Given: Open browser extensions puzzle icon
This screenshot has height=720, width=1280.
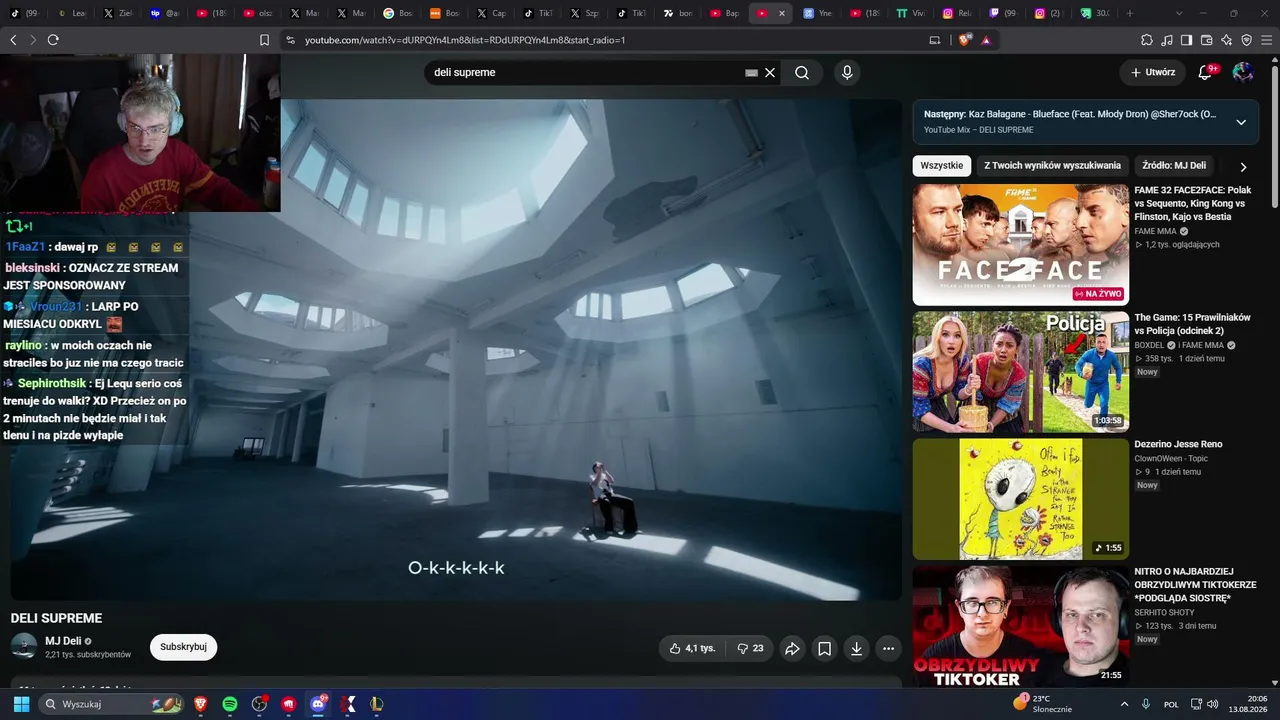Looking at the screenshot, I should coord(1147,40).
